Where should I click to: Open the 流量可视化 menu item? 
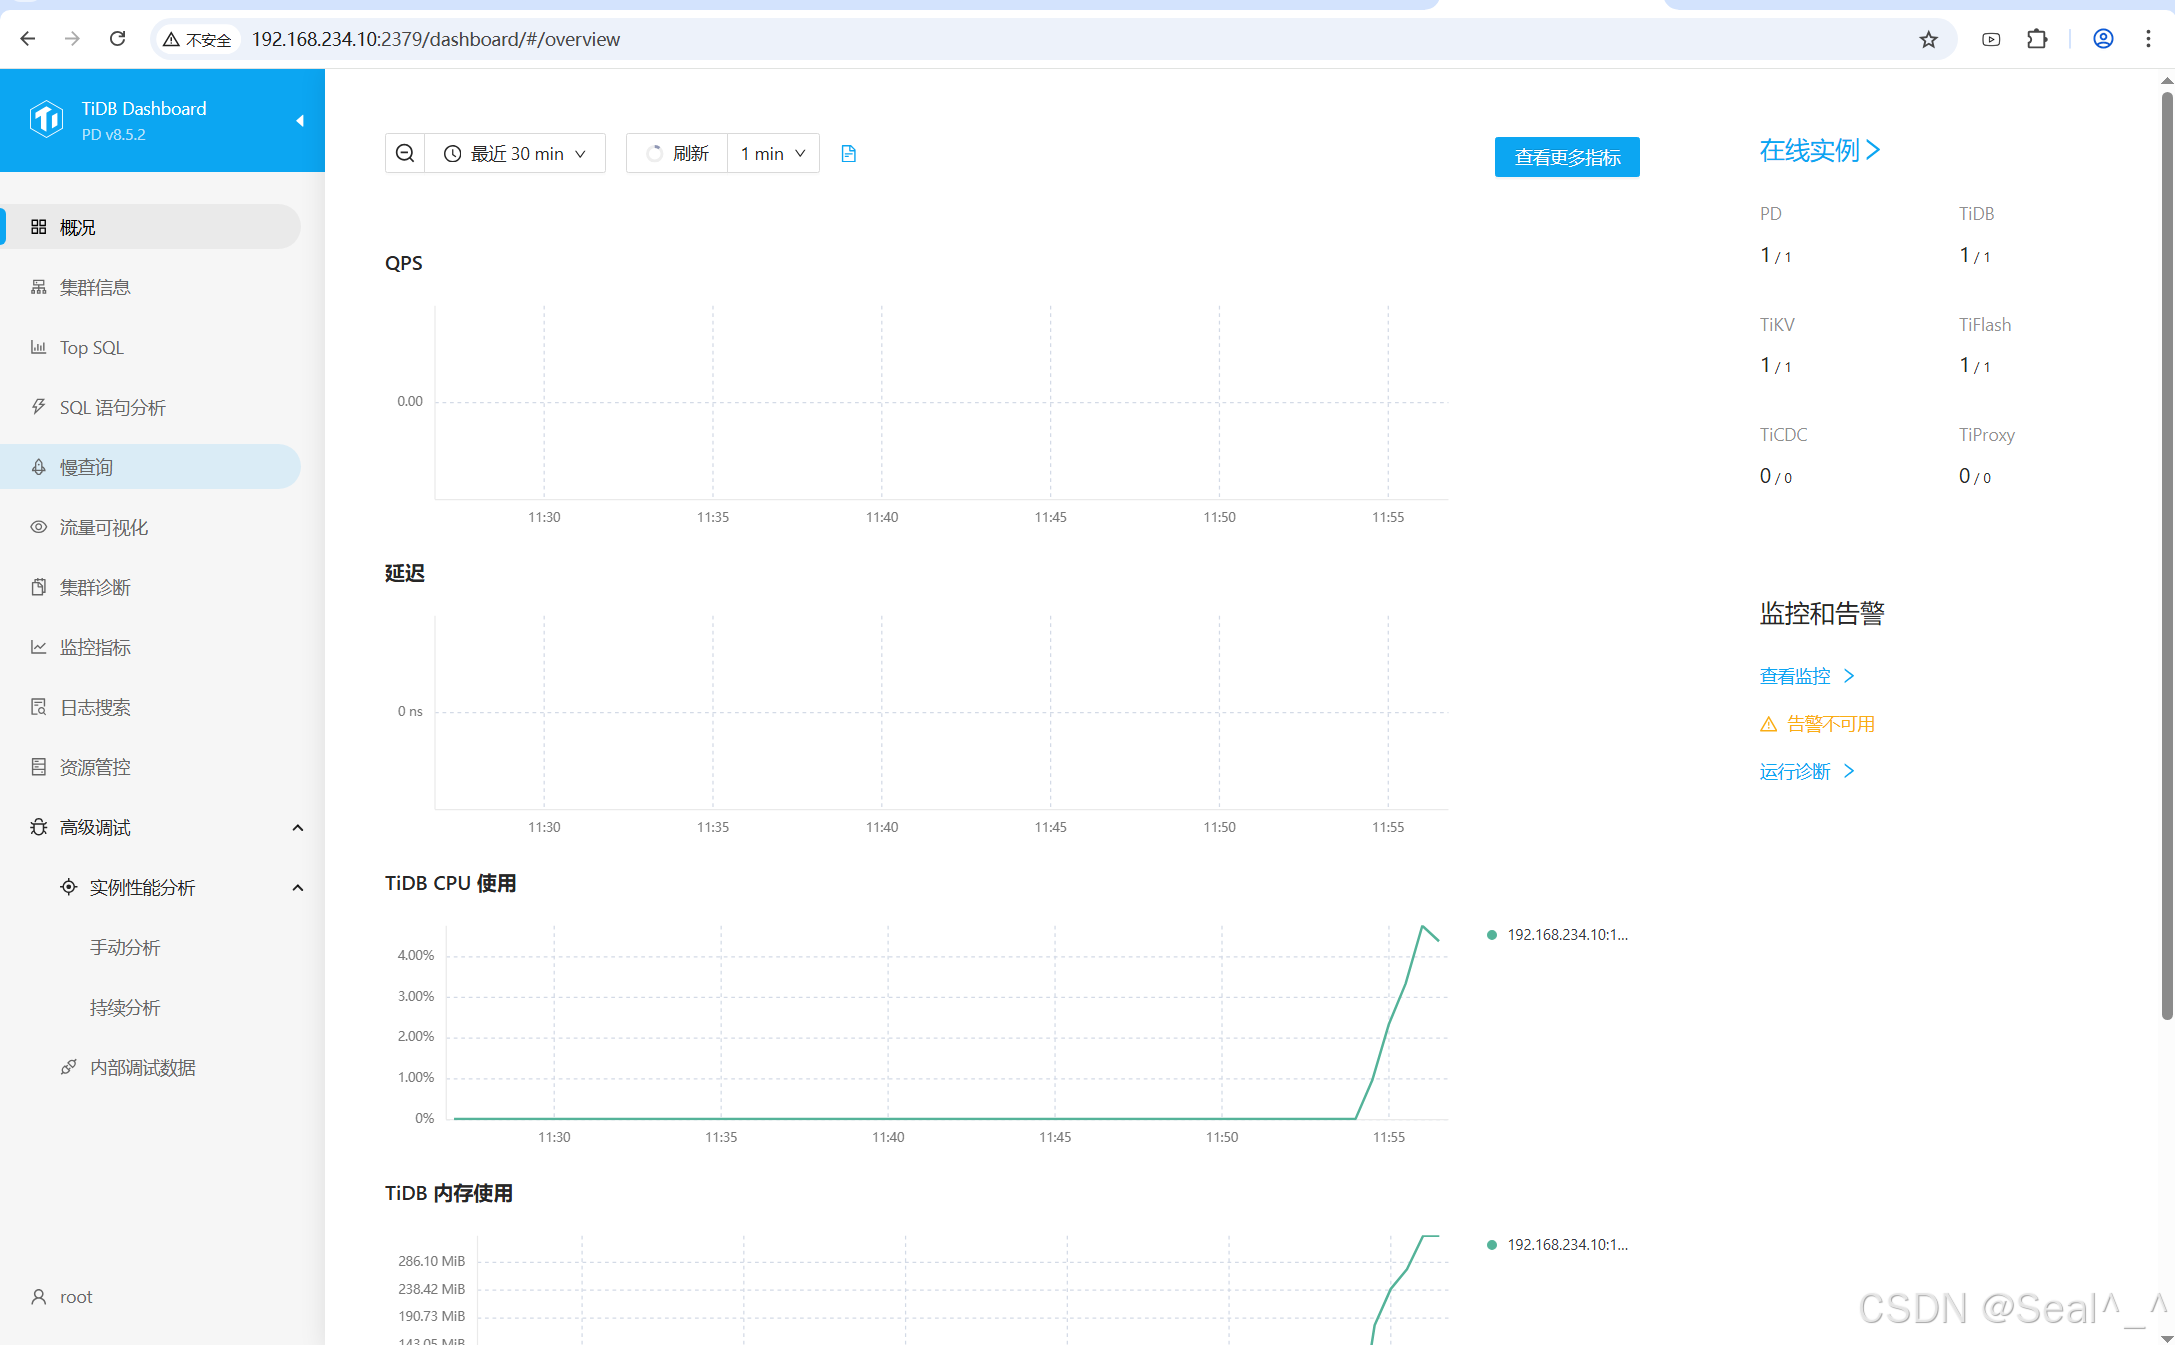pos(150,527)
